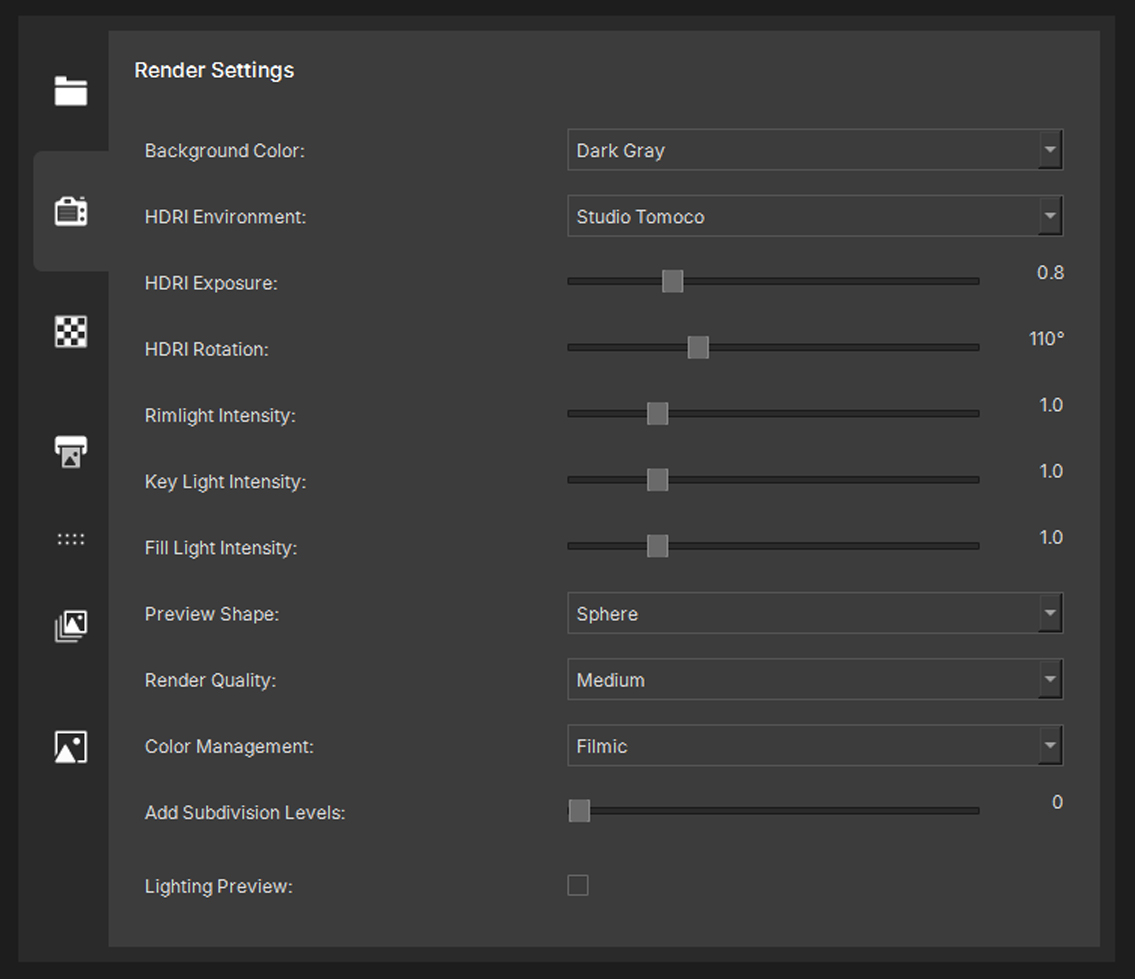Image resolution: width=1135 pixels, height=979 pixels.
Task: Click the Render Settings heading
Action: click(x=214, y=70)
